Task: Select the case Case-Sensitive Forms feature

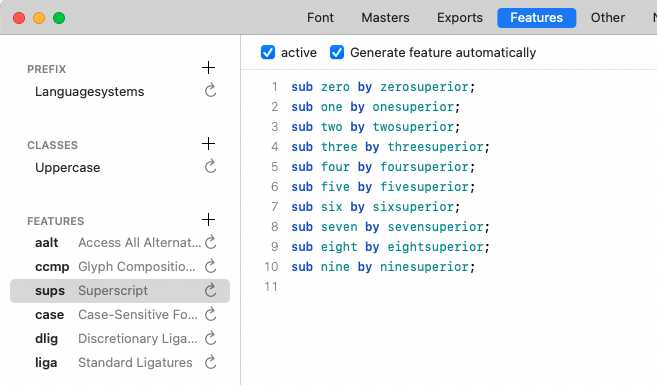Action: 120,315
